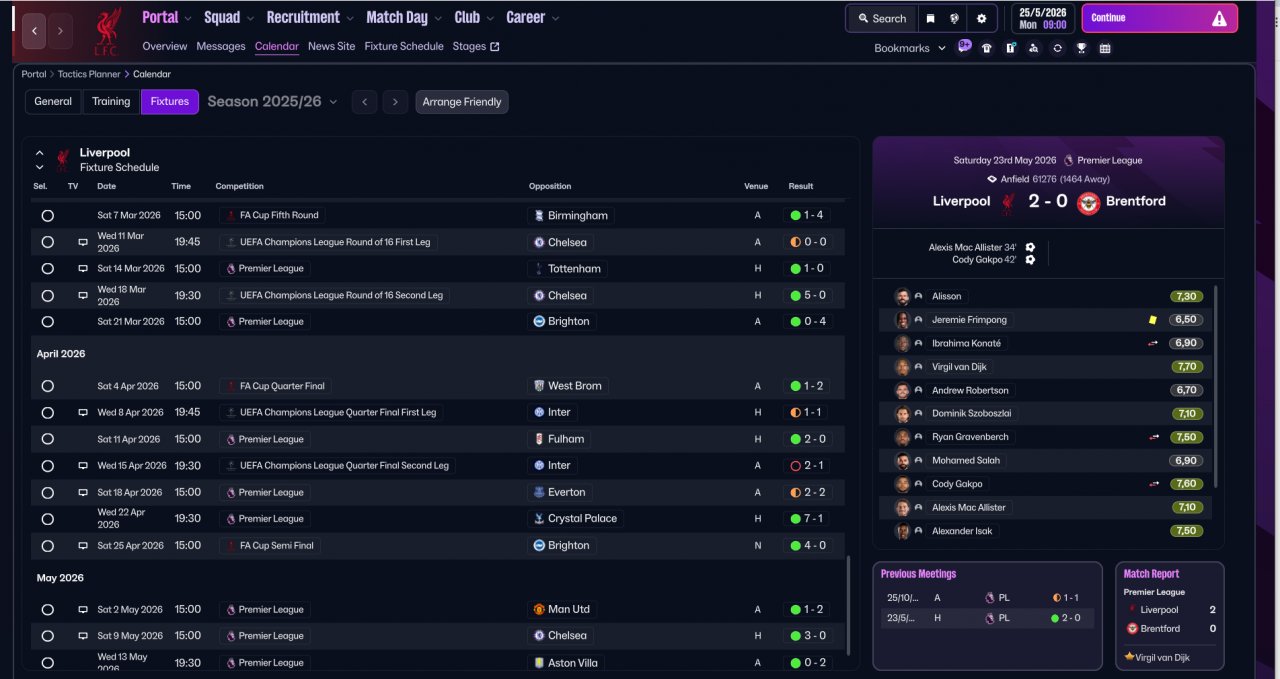Image resolution: width=1280 pixels, height=679 pixels.
Task: Switch to the Fixtures tab
Action: (170, 101)
